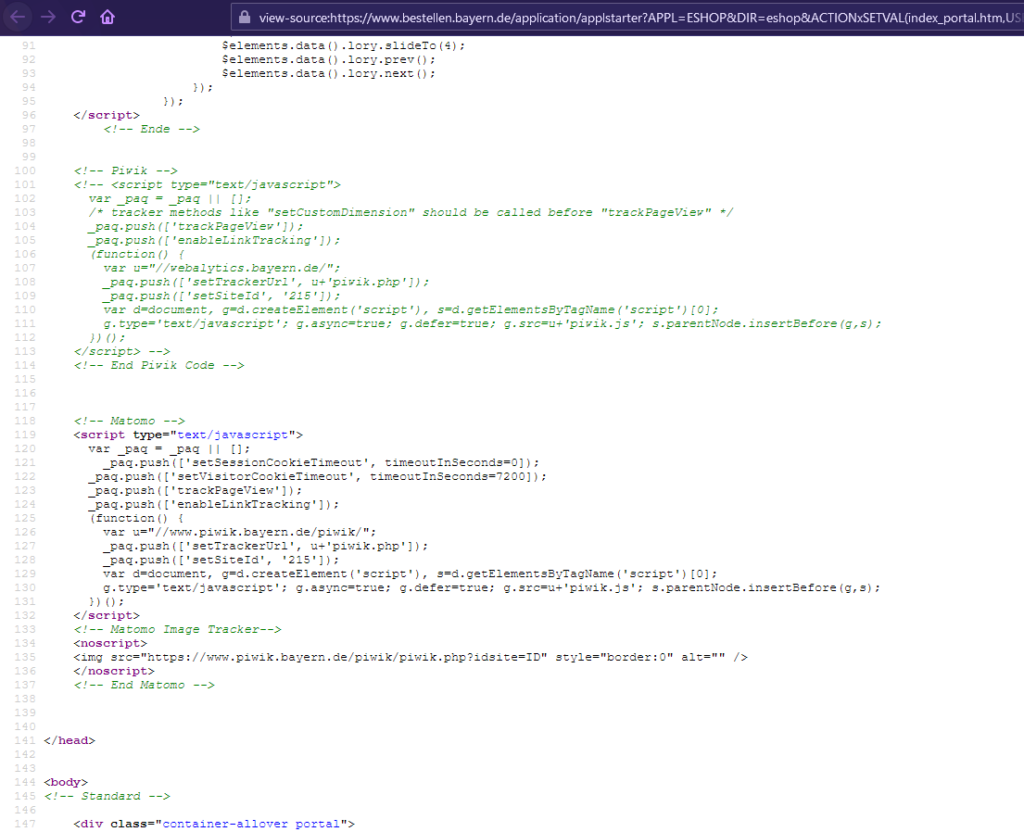This screenshot has width=1024, height=832.
Task: Click the closing </script> tag on line 96
Action: (106, 115)
